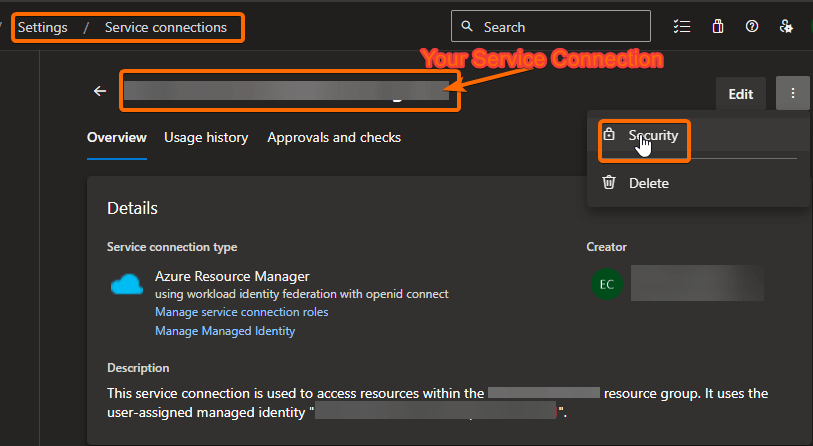Follow the Manage Managed Identity link
Viewport: 813px width, 446px height.
(225, 331)
